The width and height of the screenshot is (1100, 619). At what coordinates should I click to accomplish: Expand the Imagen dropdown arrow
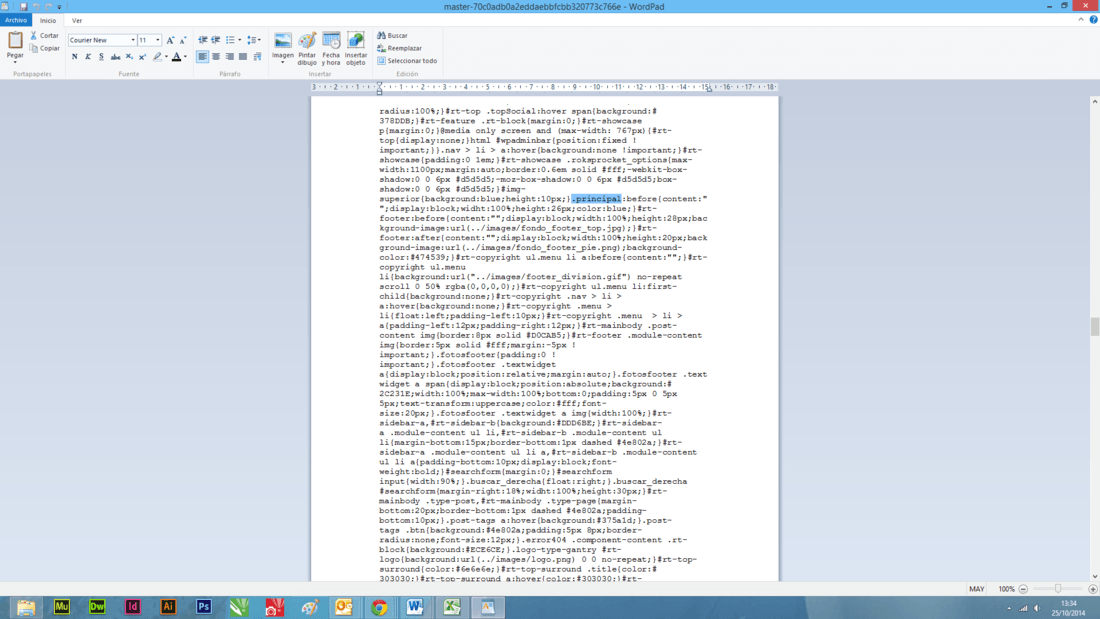point(283,62)
